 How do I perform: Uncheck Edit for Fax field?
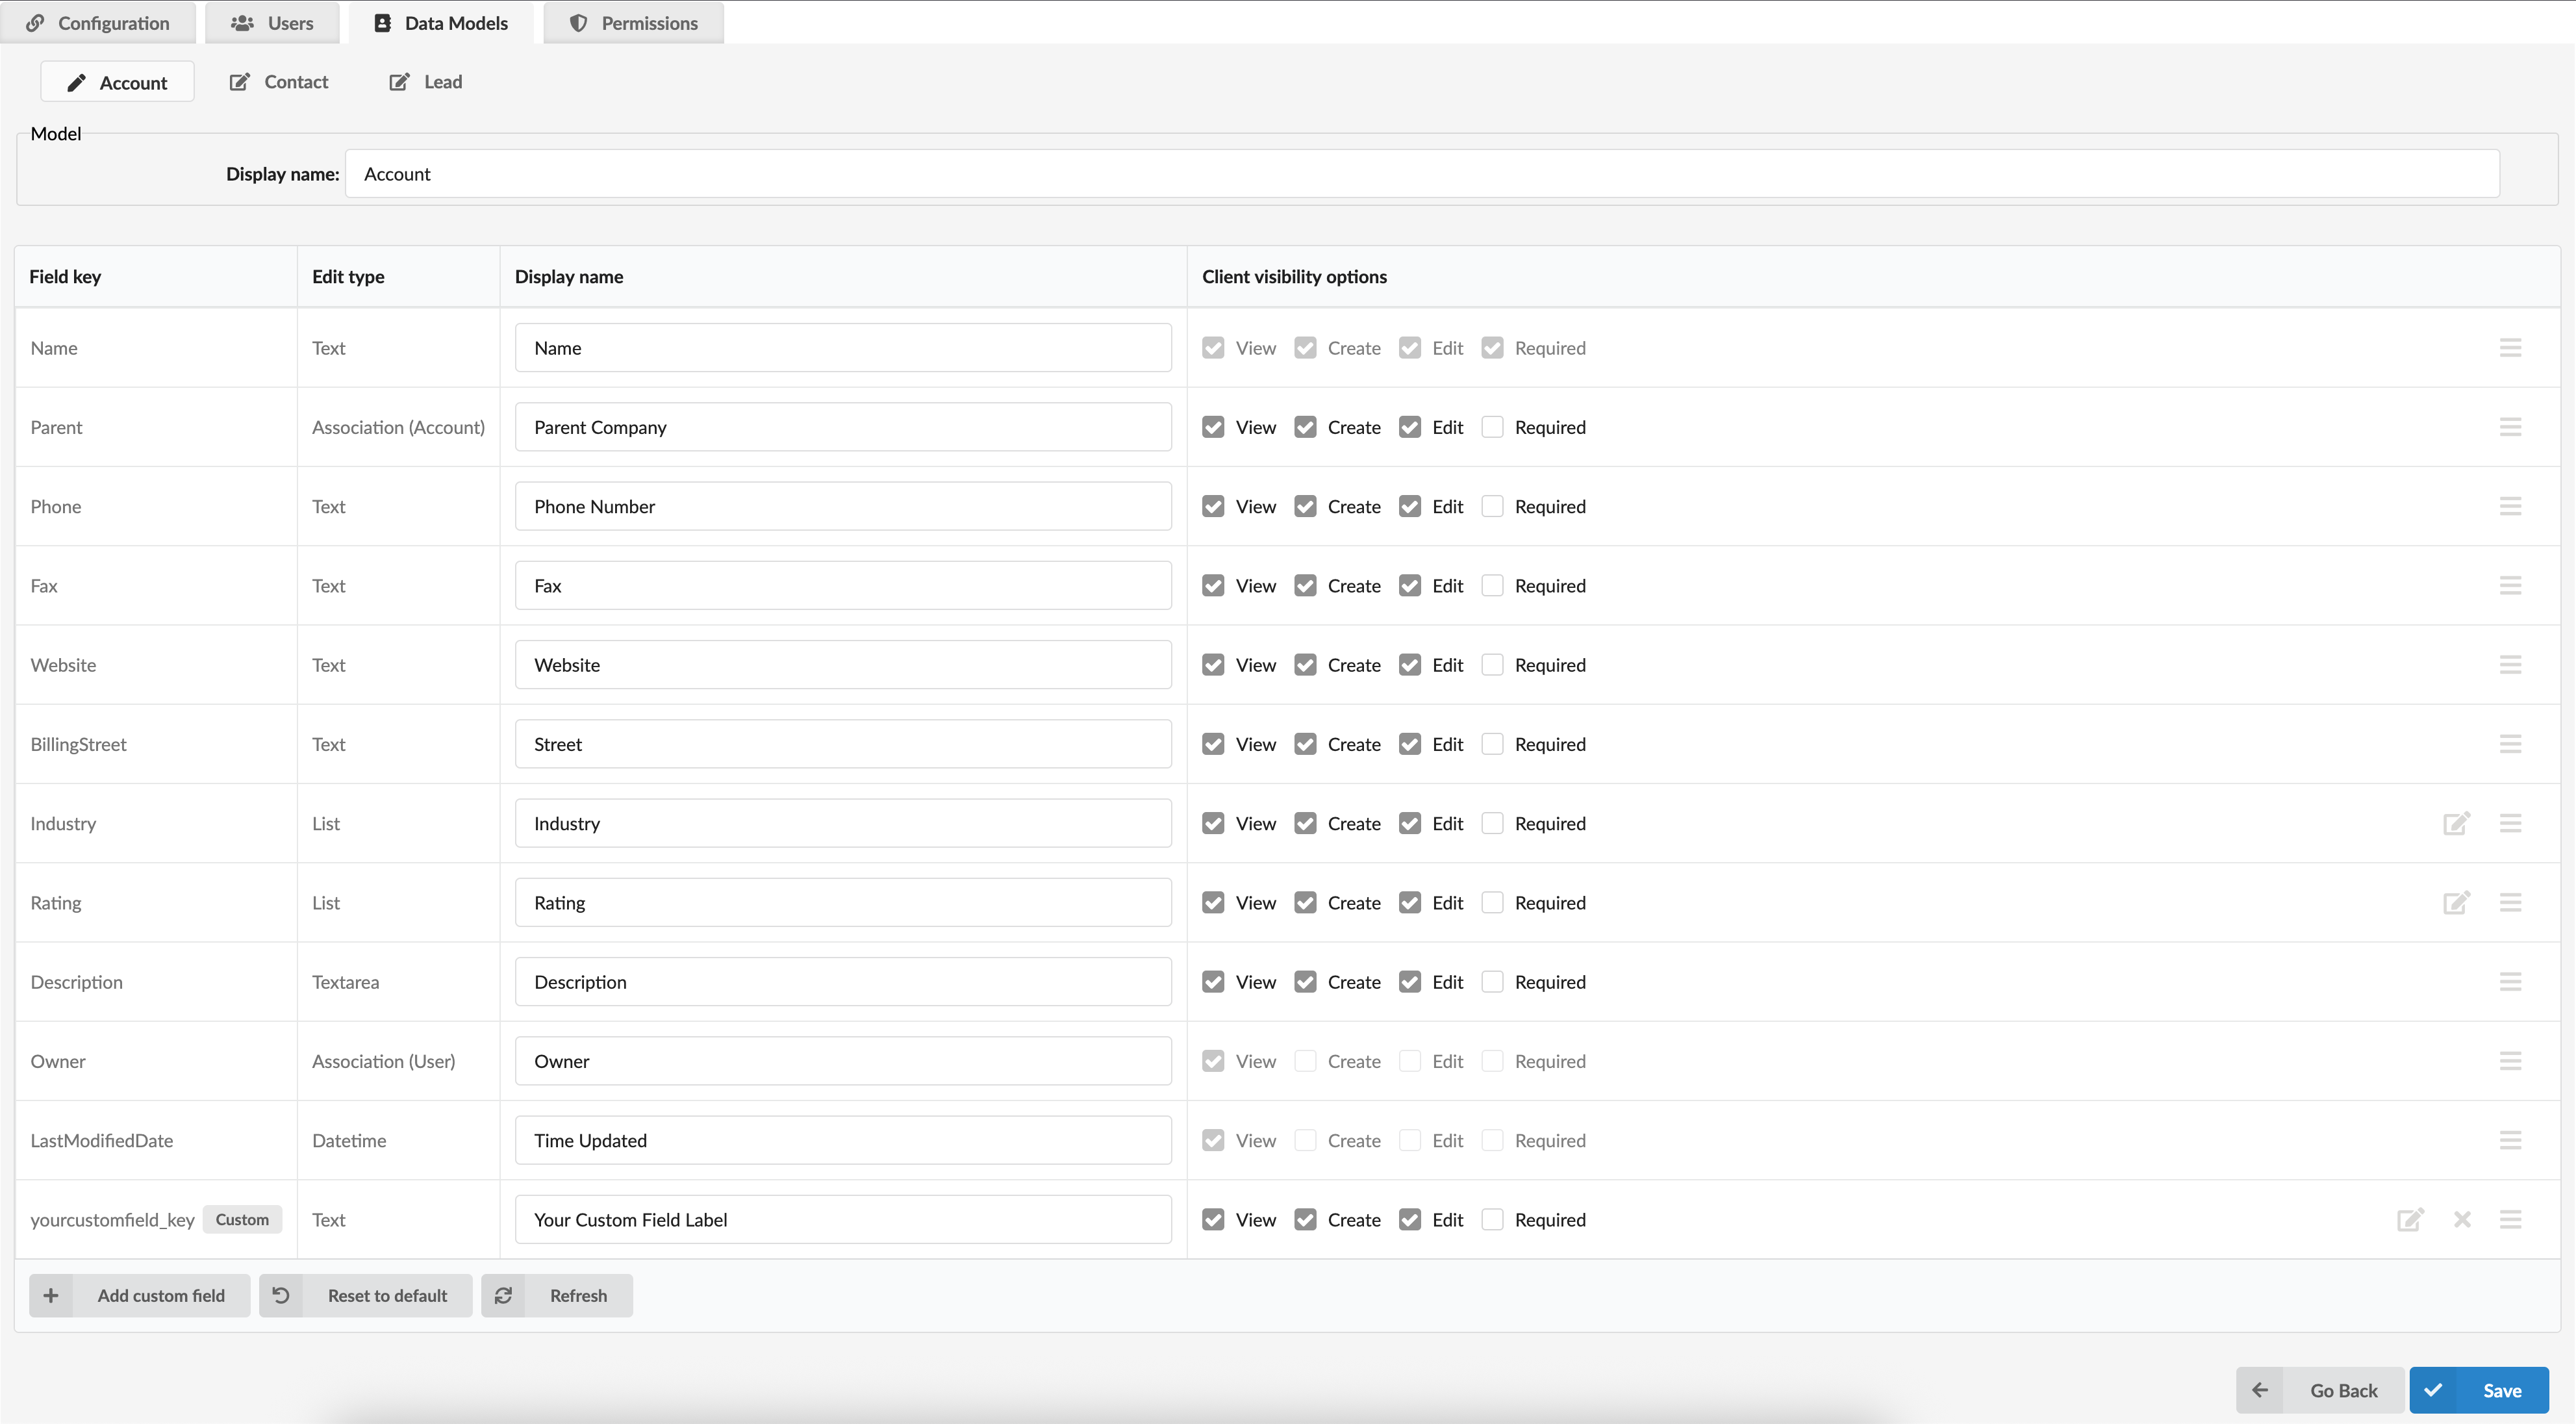click(x=1409, y=585)
